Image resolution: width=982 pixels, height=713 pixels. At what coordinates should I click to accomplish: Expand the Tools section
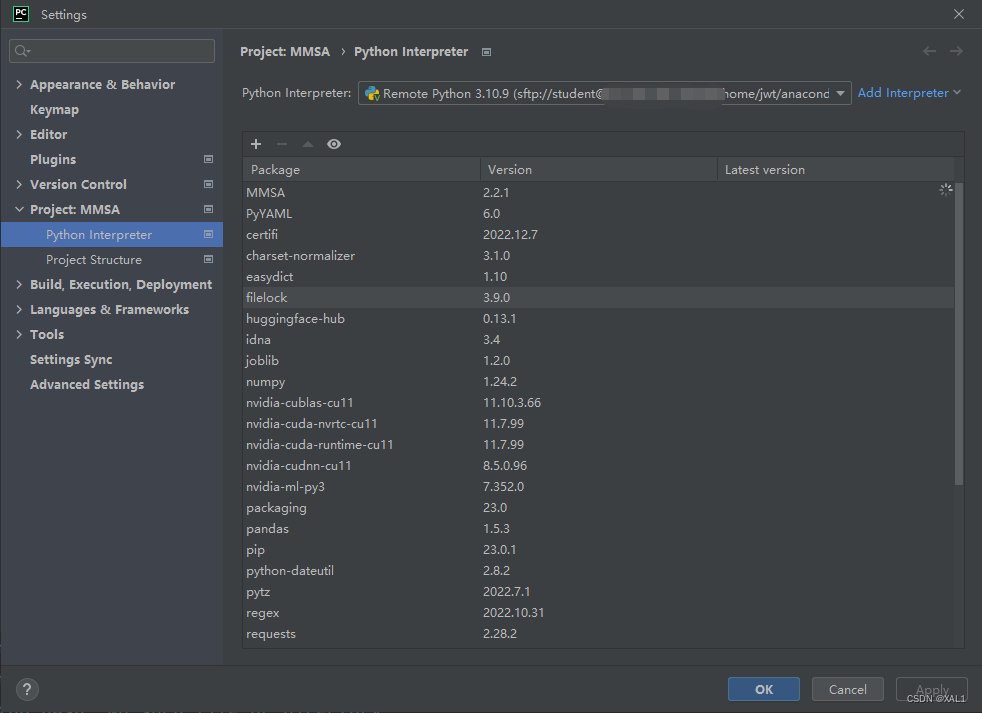(x=19, y=335)
